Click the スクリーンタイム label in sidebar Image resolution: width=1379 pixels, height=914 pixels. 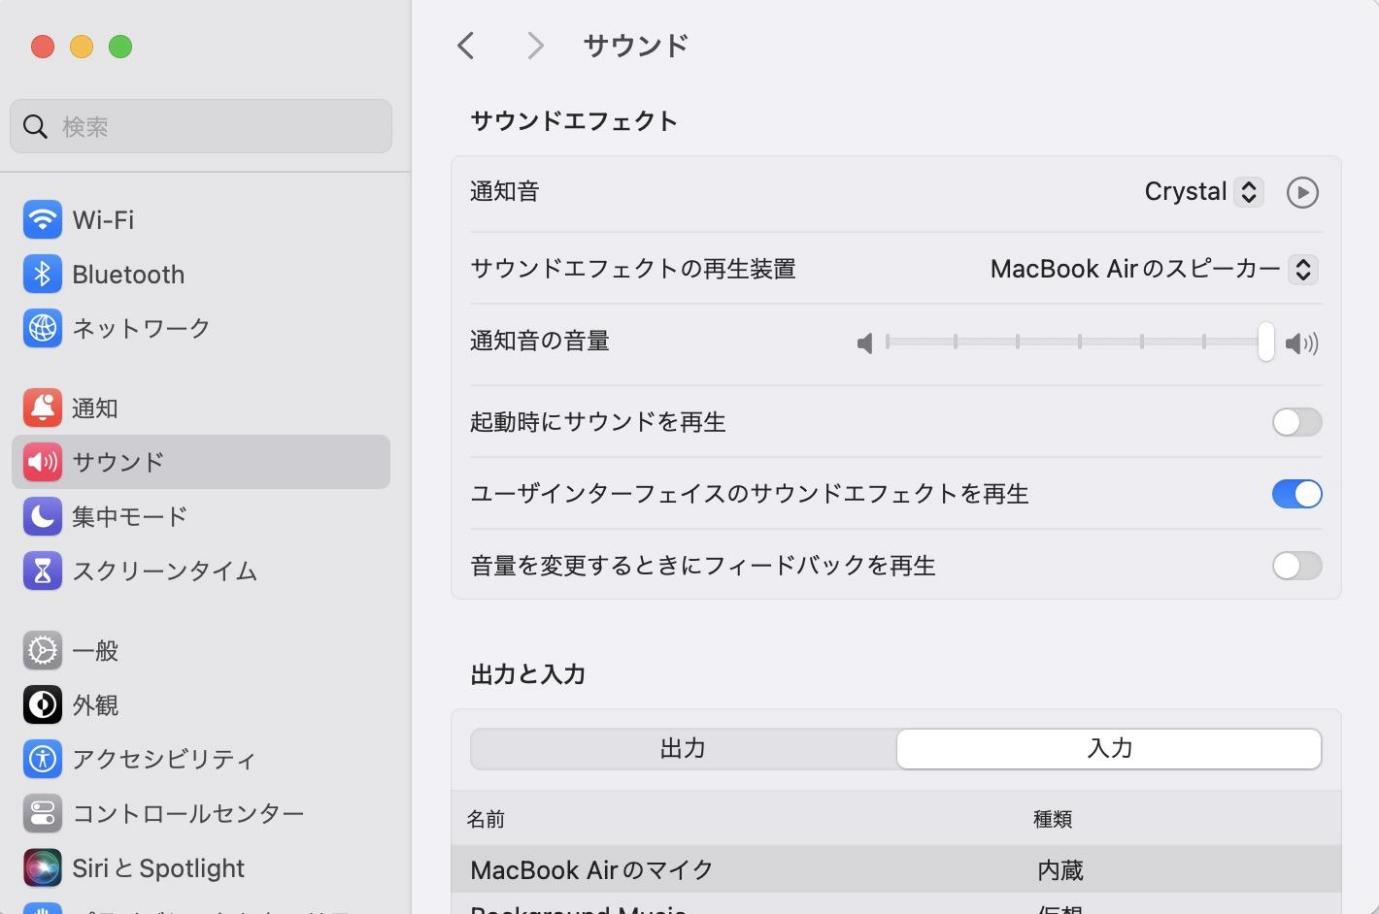[x=165, y=571]
